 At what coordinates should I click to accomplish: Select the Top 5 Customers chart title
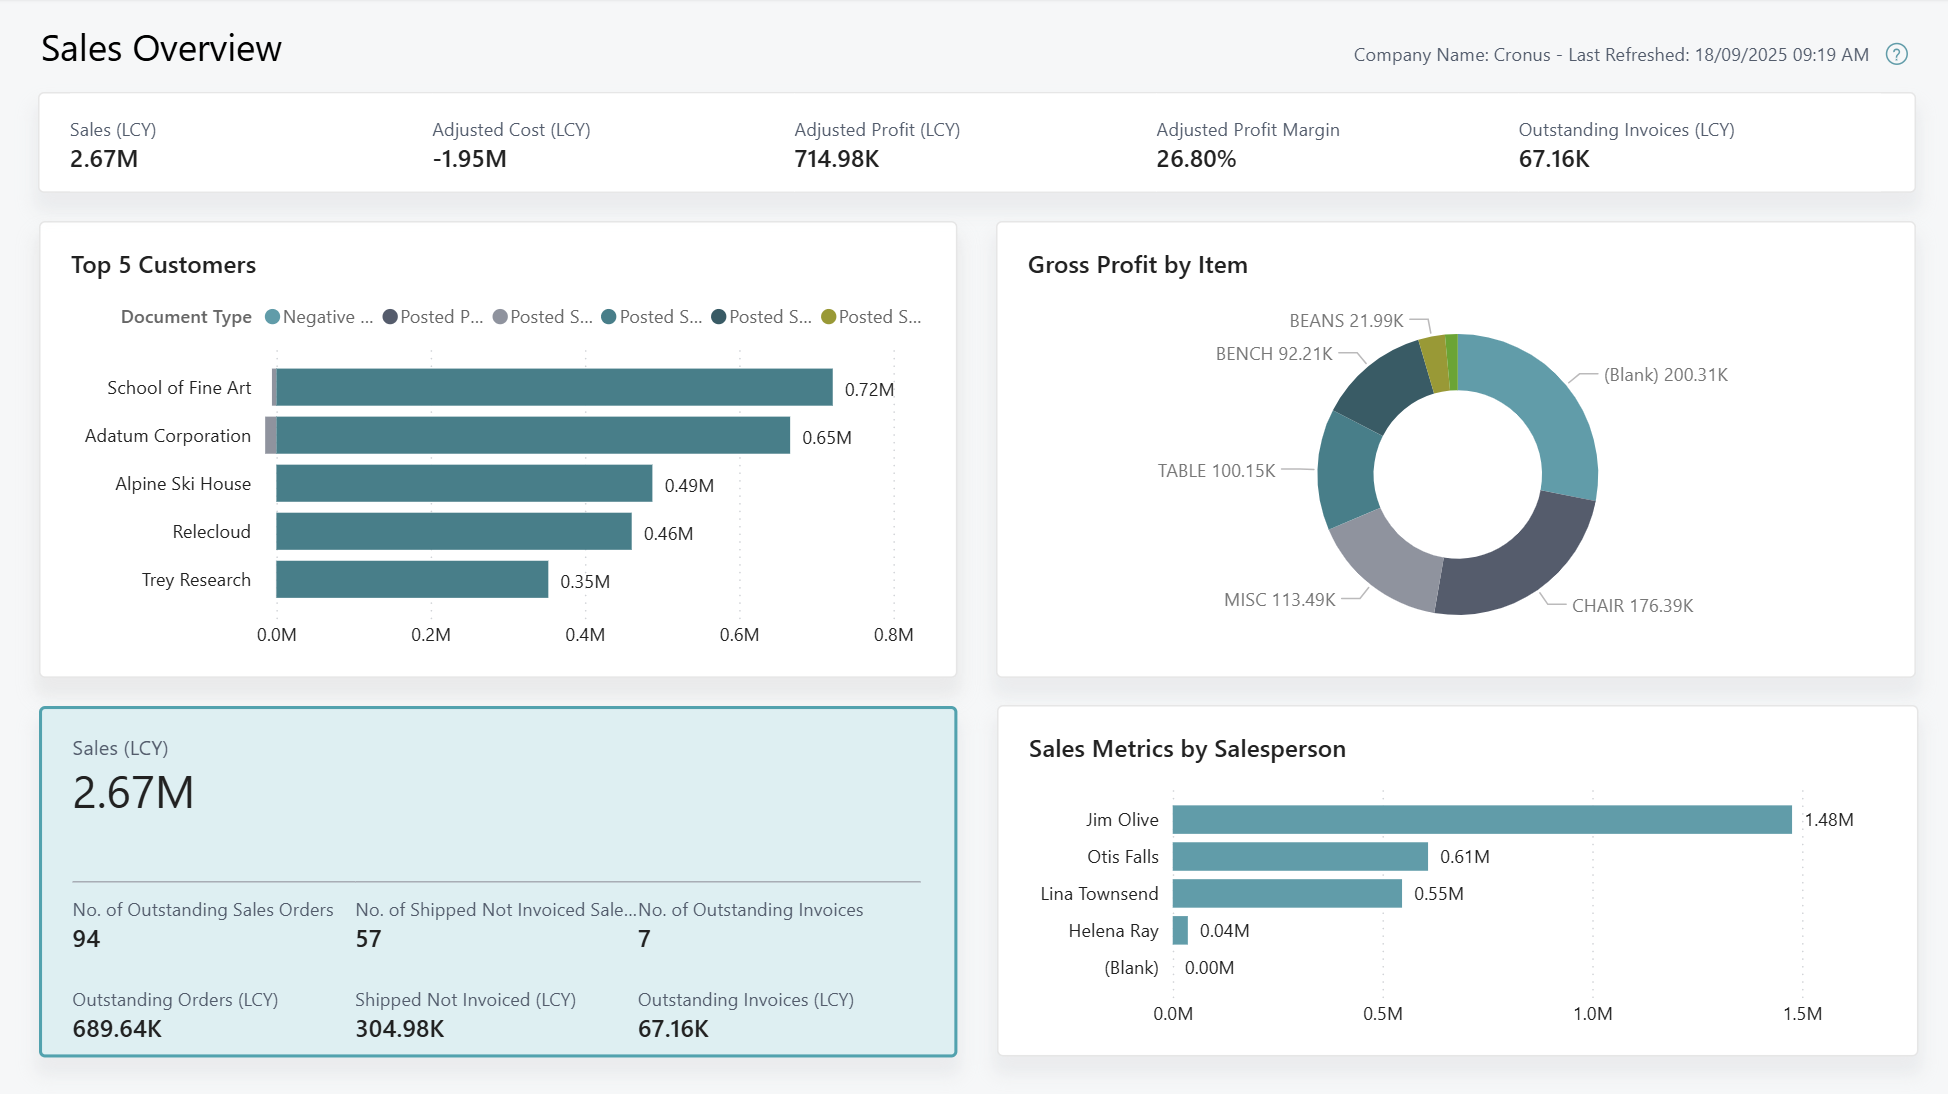(x=163, y=265)
